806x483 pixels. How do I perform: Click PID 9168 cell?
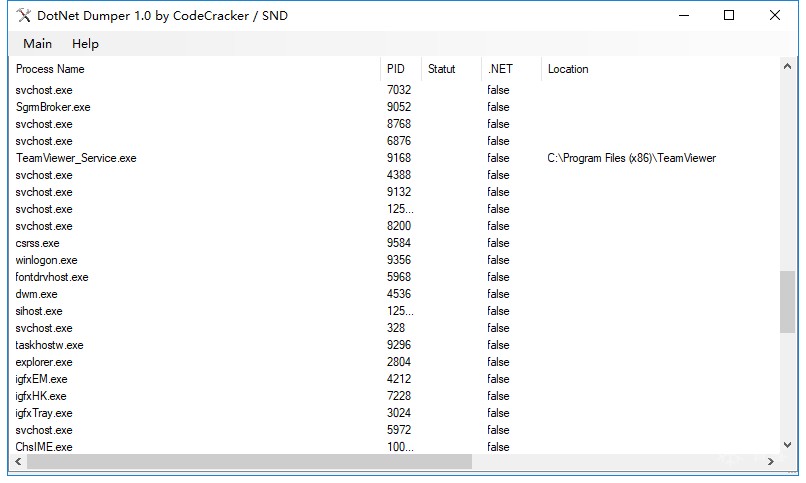(x=399, y=158)
